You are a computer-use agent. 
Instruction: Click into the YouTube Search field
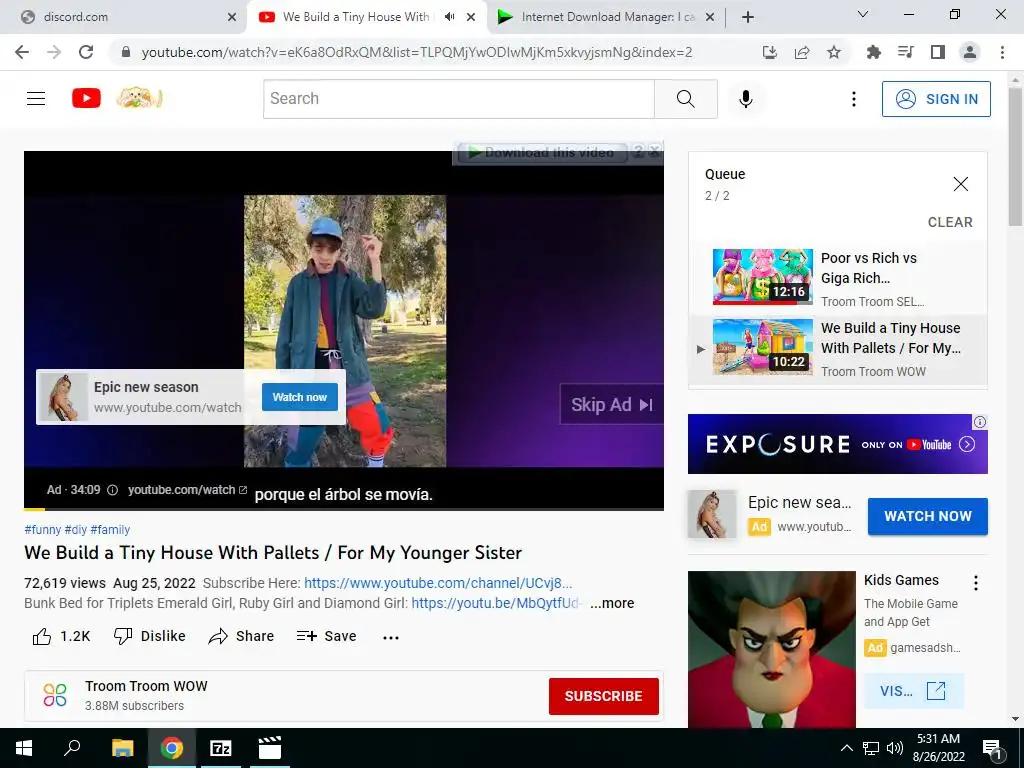(x=458, y=99)
